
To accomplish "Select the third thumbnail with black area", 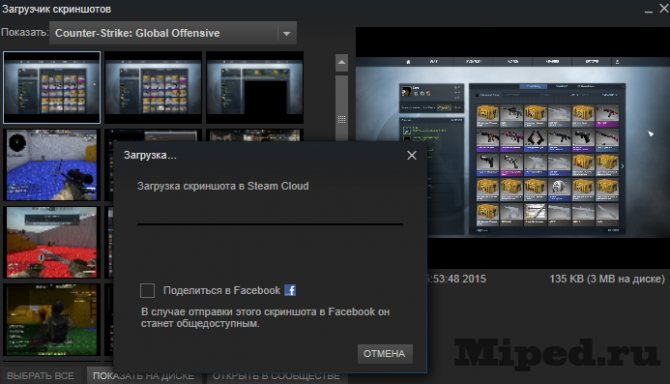I will (255, 88).
